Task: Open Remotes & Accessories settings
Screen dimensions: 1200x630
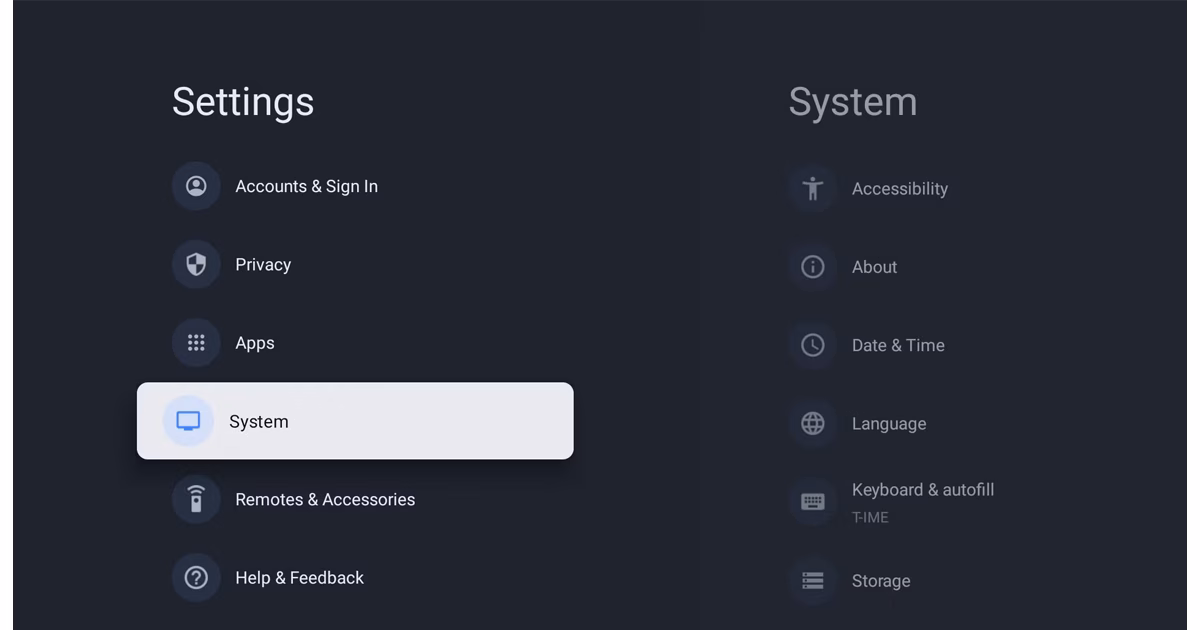Action: [325, 499]
